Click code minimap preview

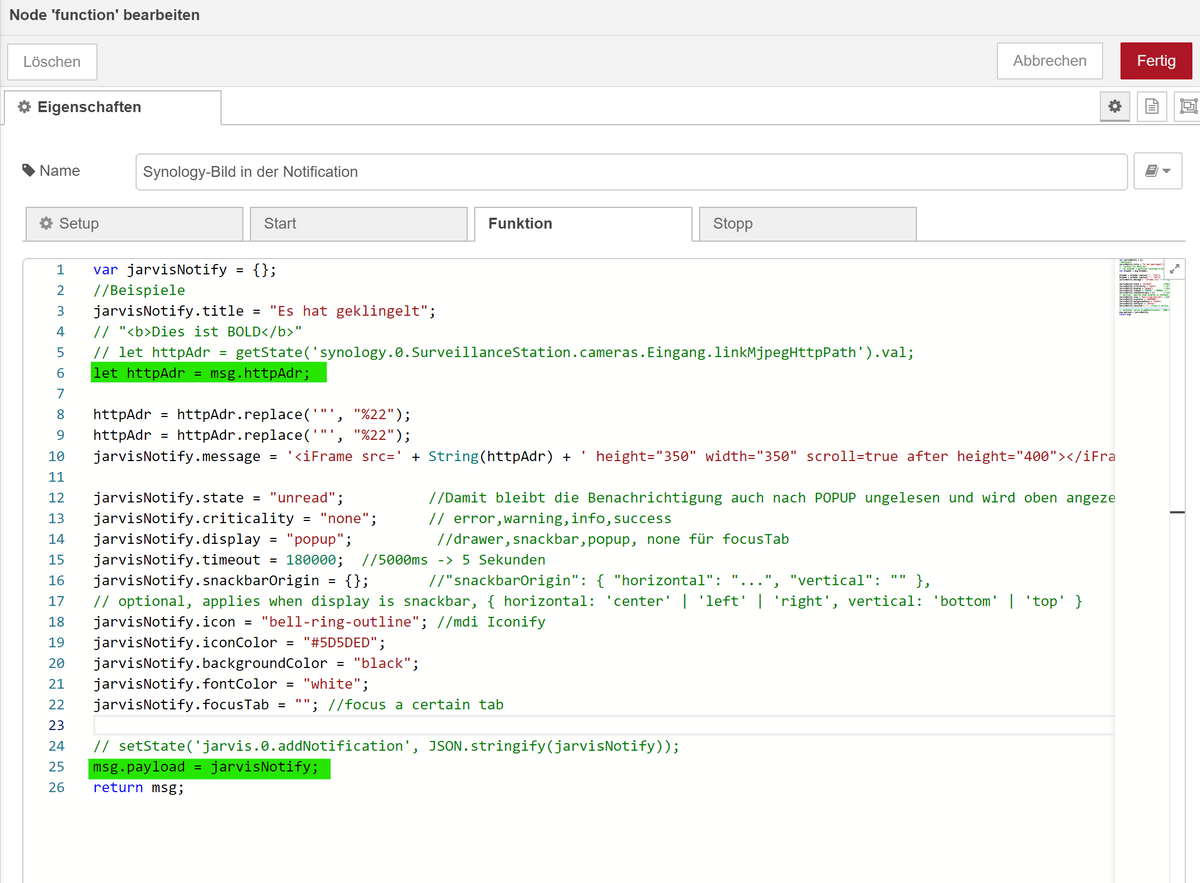1143,289
